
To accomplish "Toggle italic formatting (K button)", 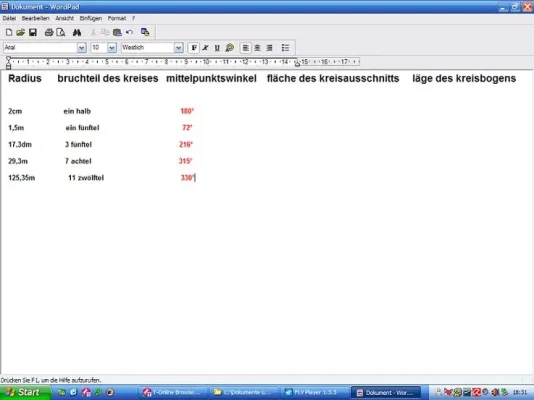I will tap(205, 48).
